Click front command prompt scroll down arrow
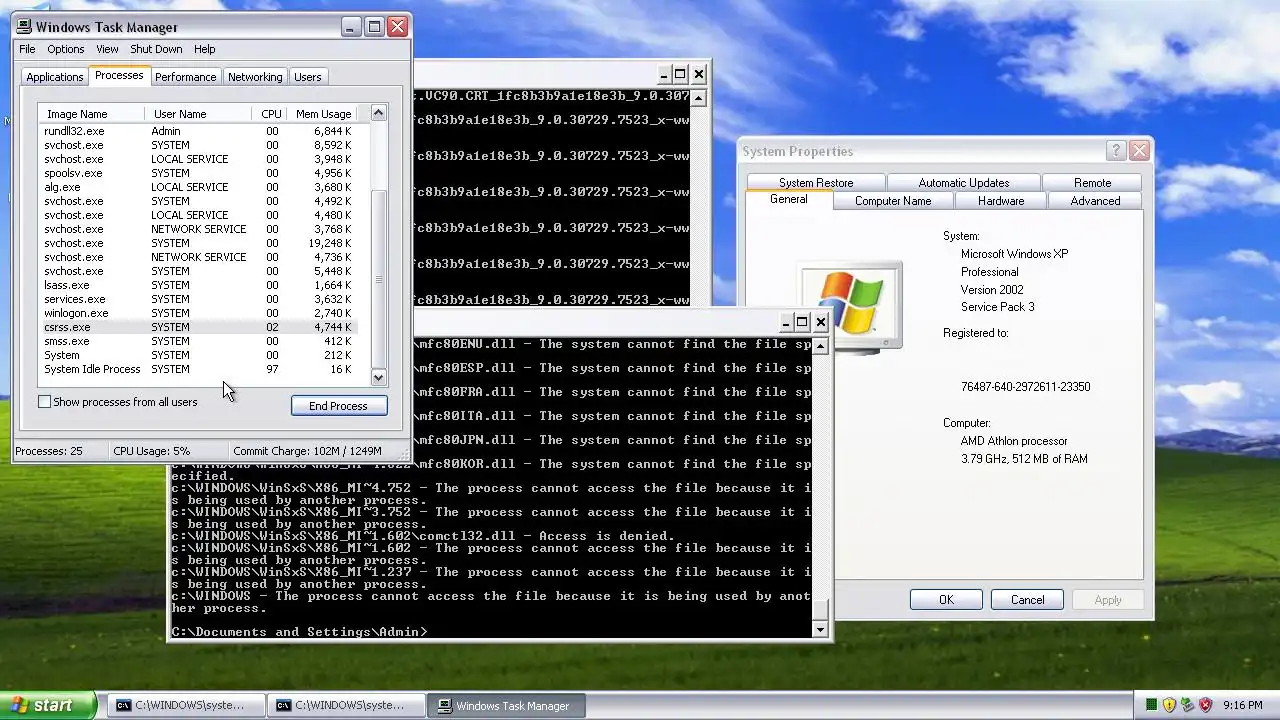This screenshot has height=720, width=1280. click(x=821, y=630)
